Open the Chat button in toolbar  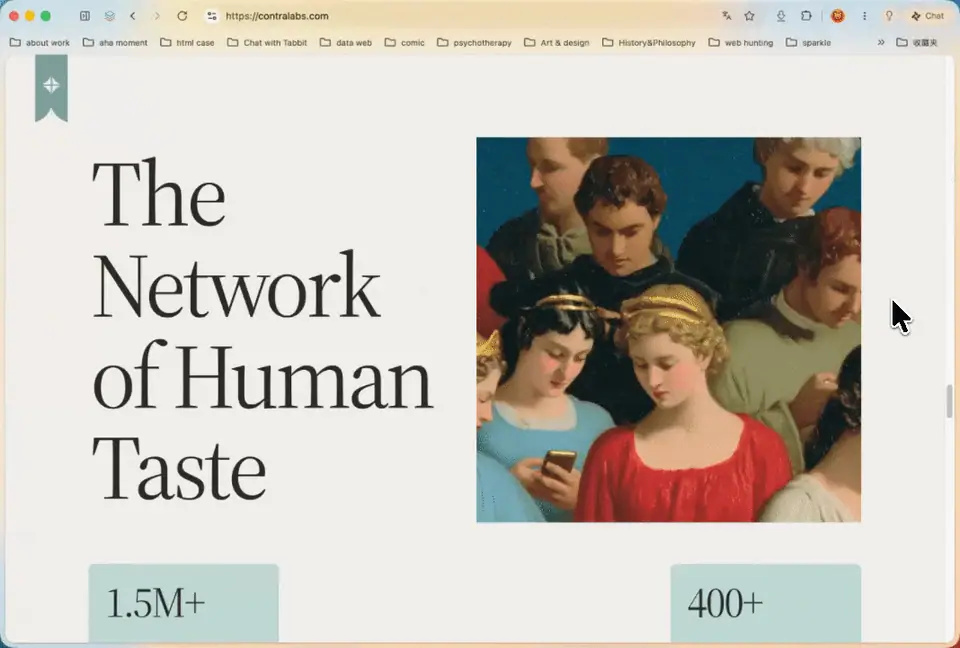coord(928,16)
